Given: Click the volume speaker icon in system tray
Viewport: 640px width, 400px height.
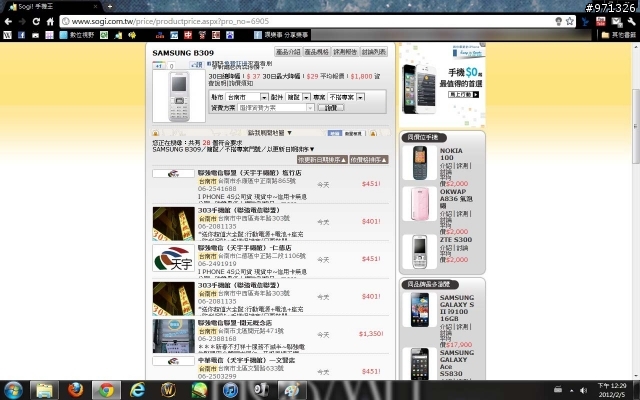Looking at the screenshot, I should 583,390.
